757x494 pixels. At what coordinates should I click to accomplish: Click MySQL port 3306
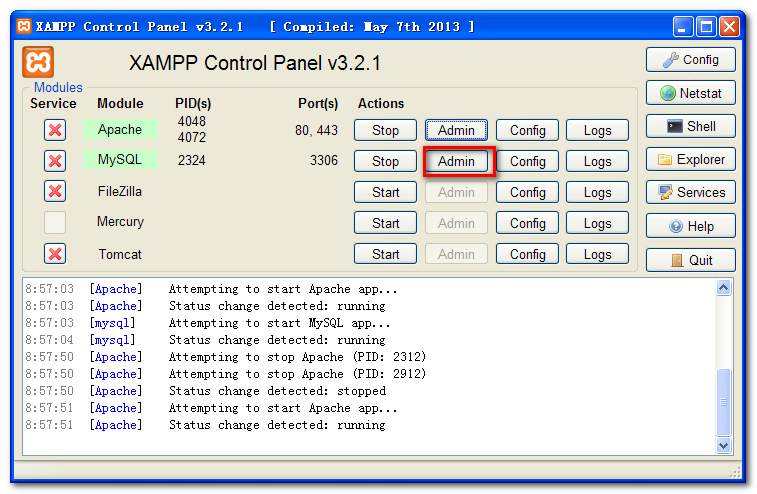coord(323,160)
